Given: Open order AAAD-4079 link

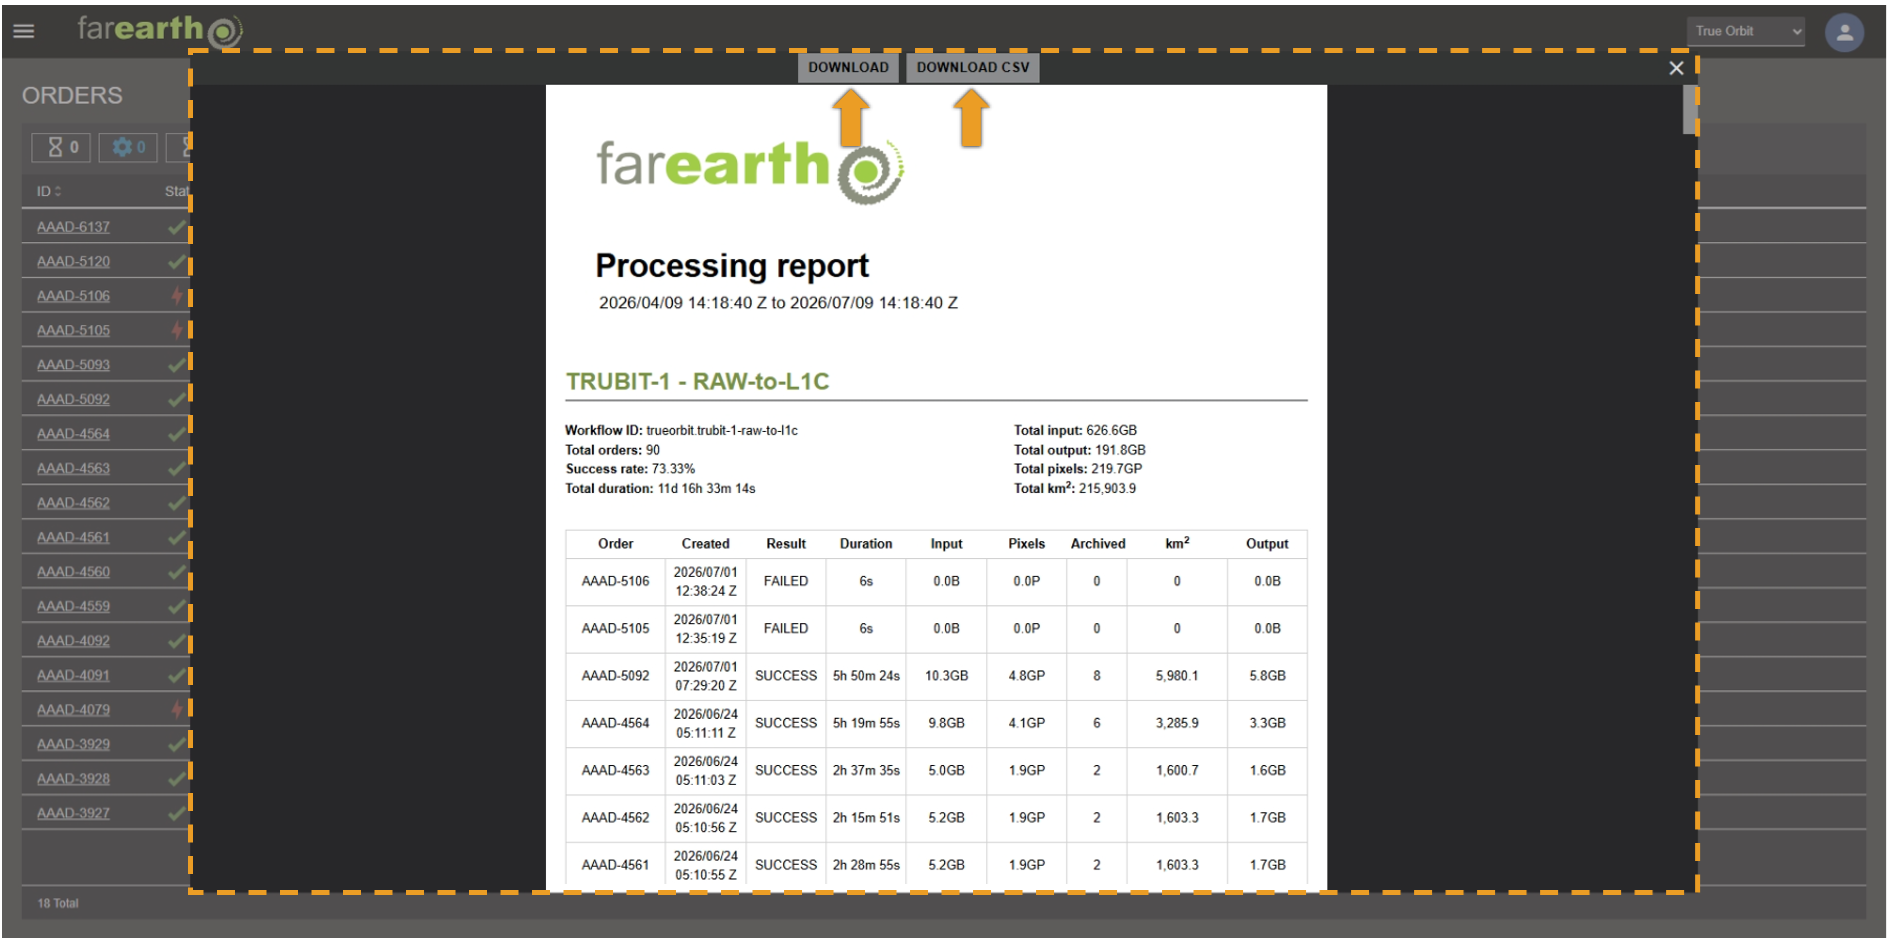Looking at the screenshot, I should tap(73, 710).
